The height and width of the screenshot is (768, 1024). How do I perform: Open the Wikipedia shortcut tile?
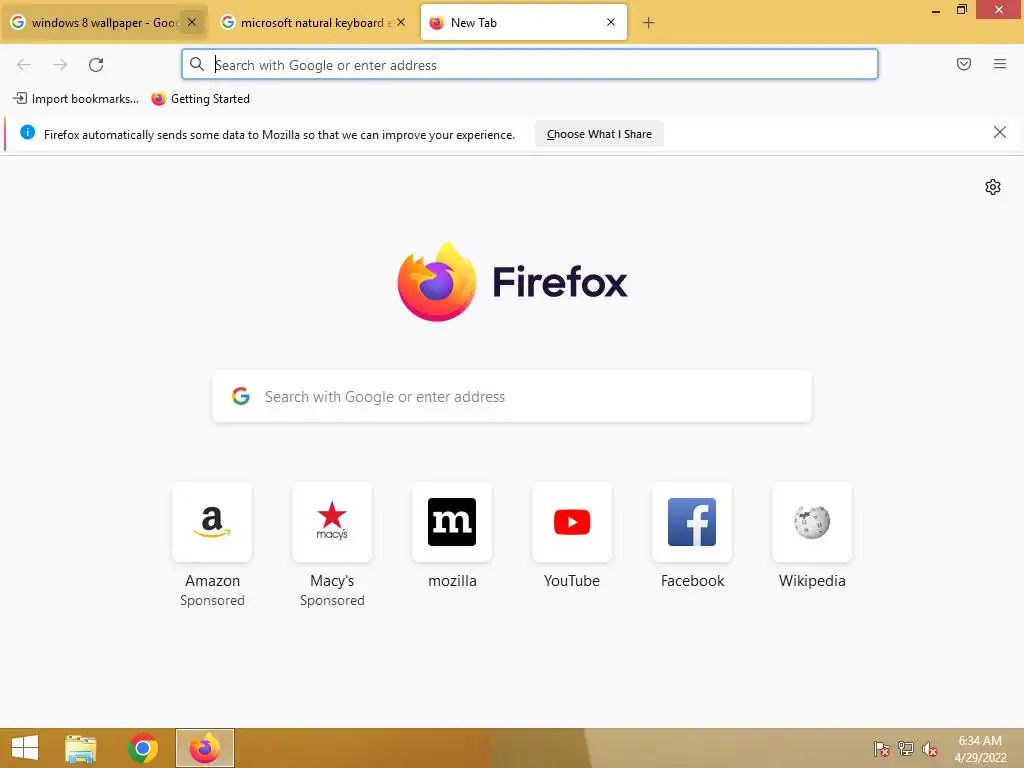click(812, 522)
